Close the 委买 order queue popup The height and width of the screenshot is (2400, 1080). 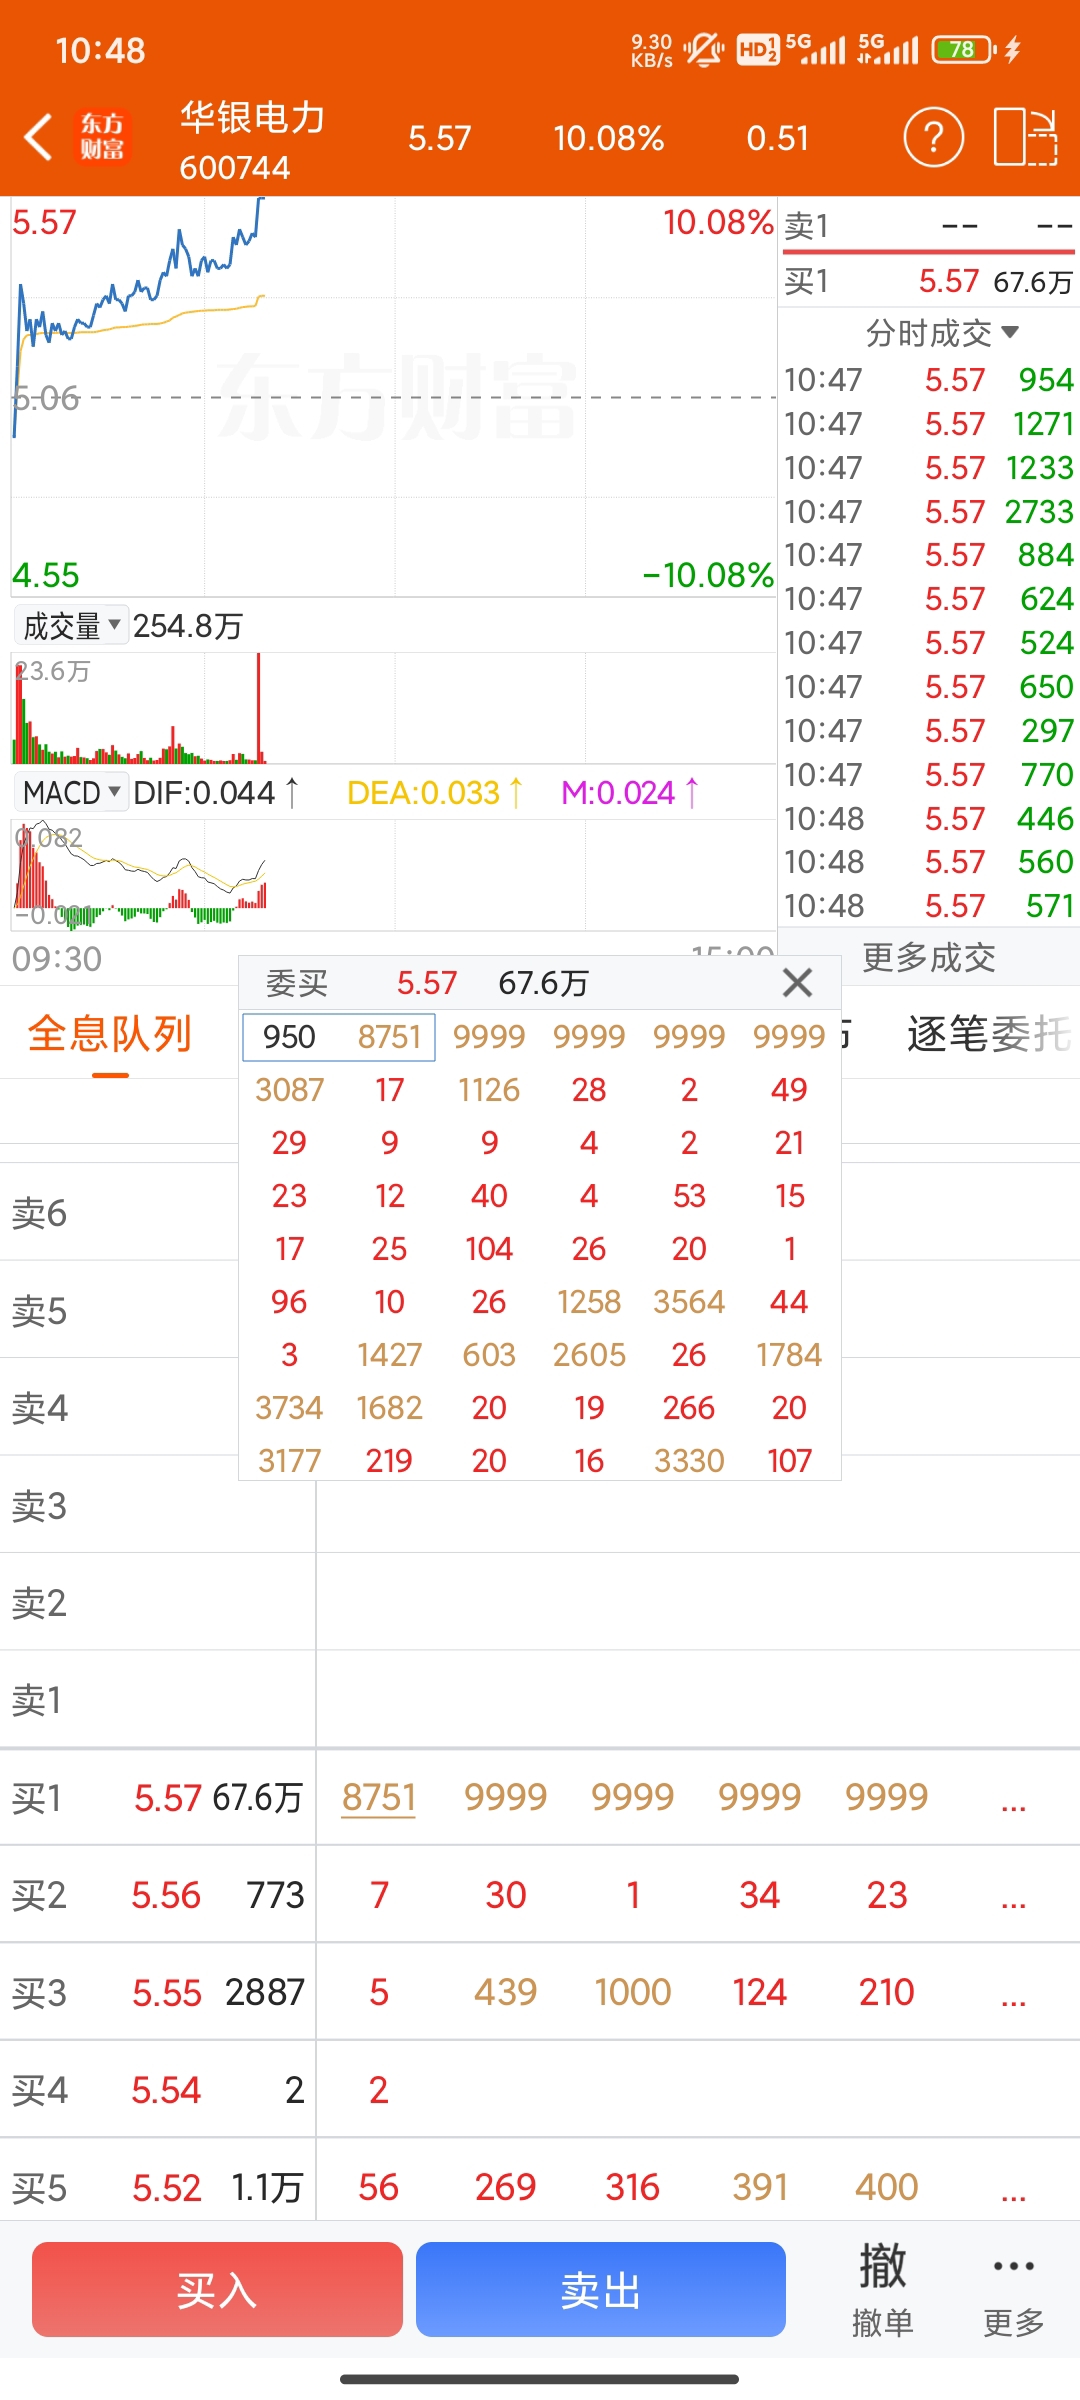797,982
